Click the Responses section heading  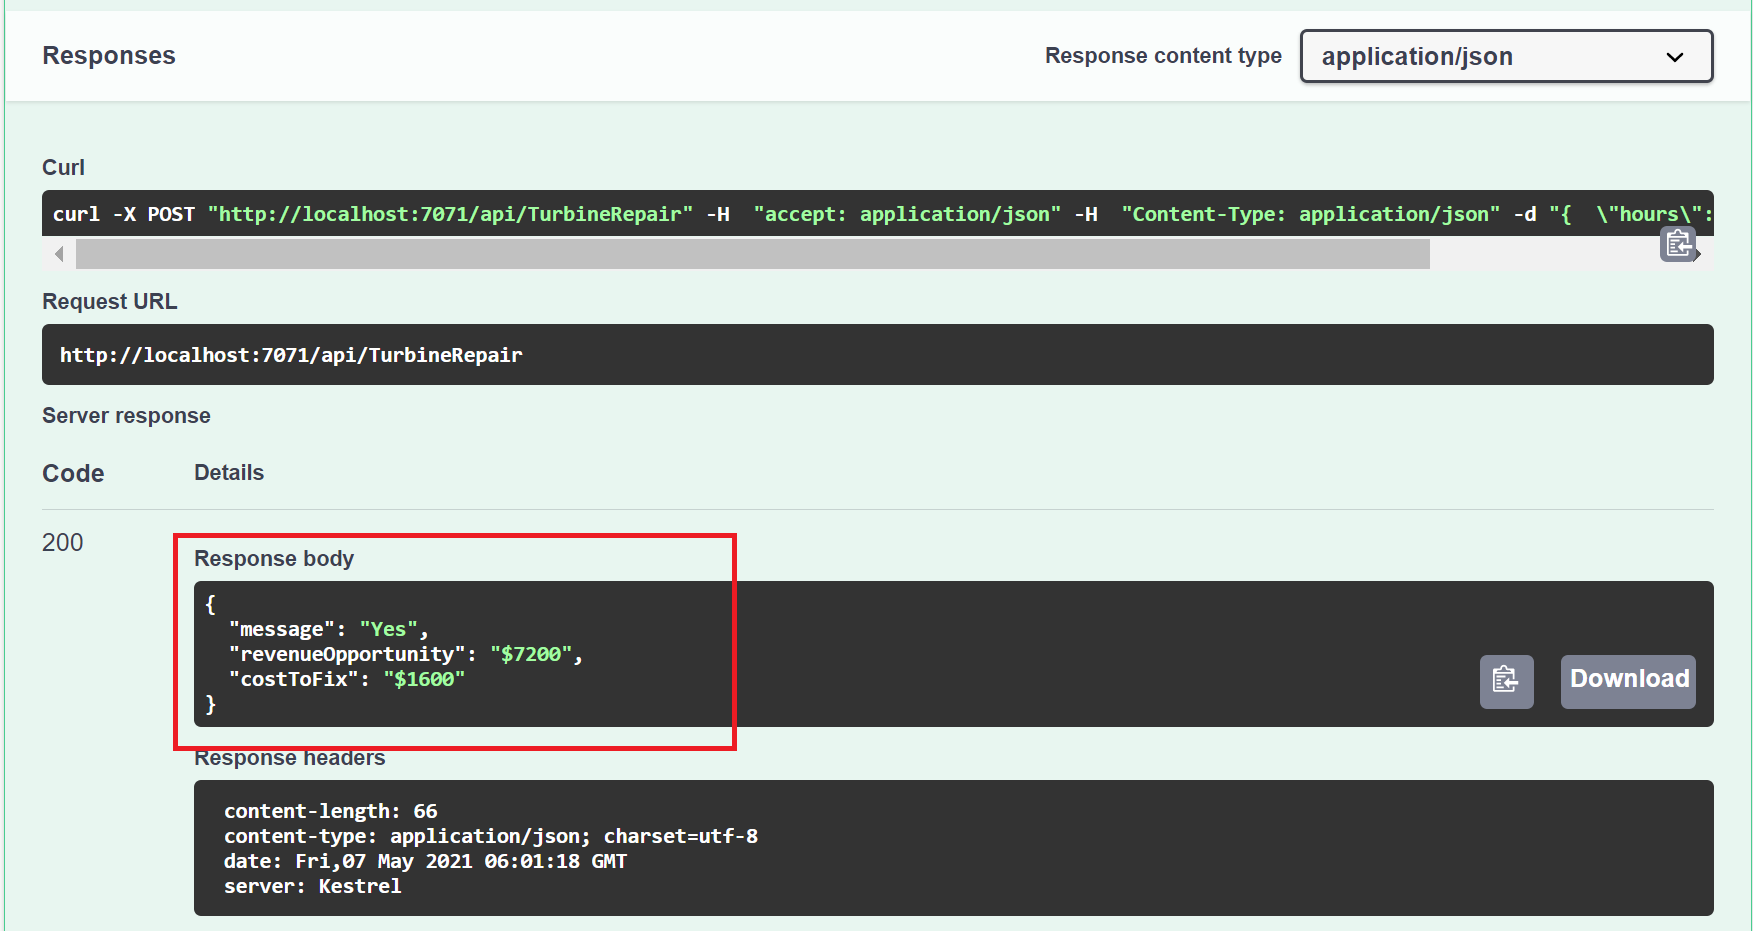[x=108, y=55]
